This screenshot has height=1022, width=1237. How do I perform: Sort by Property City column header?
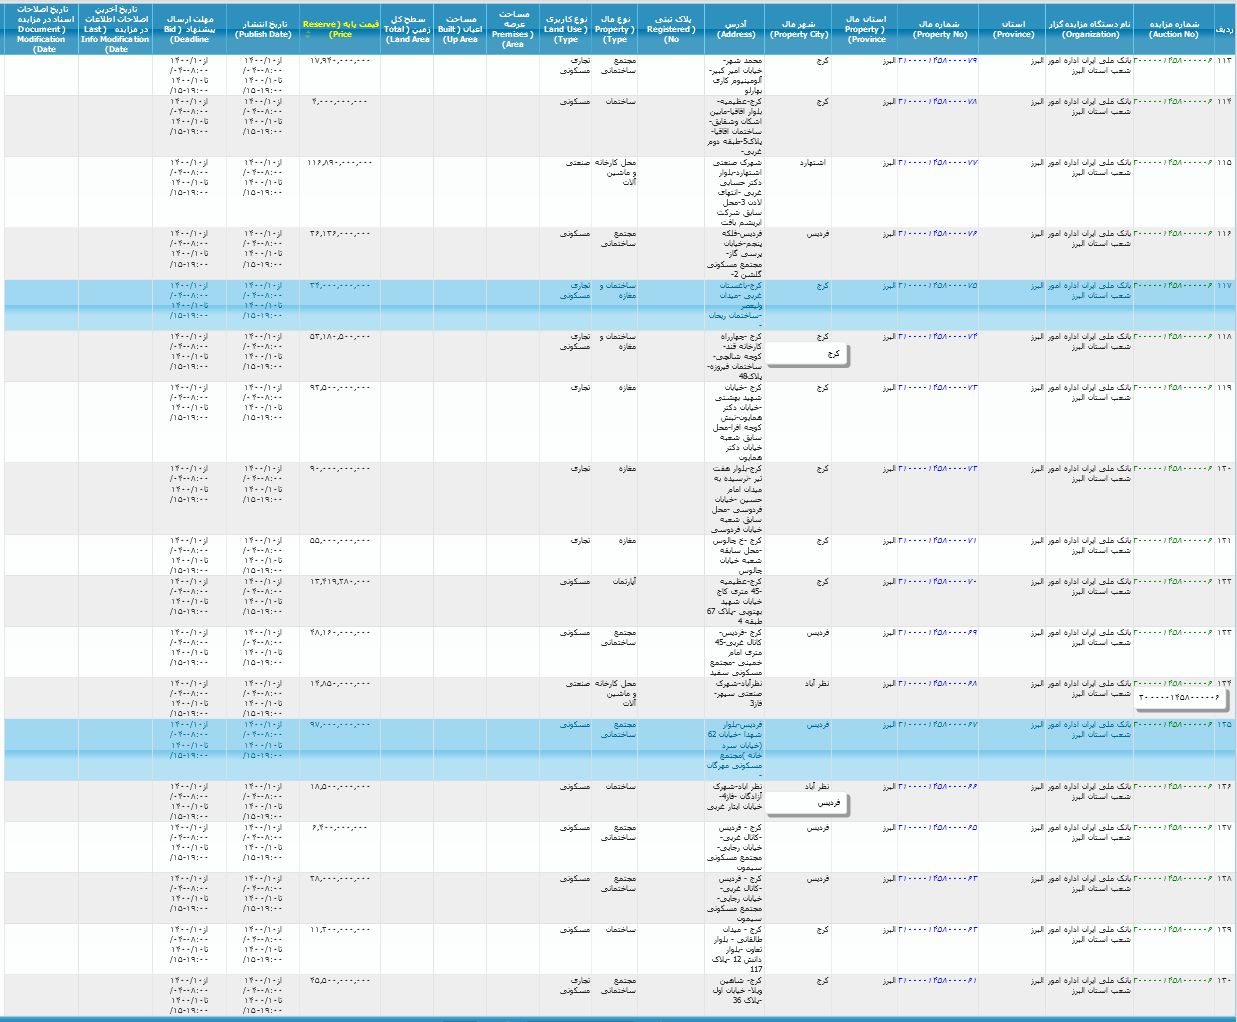tap(798, 29)
